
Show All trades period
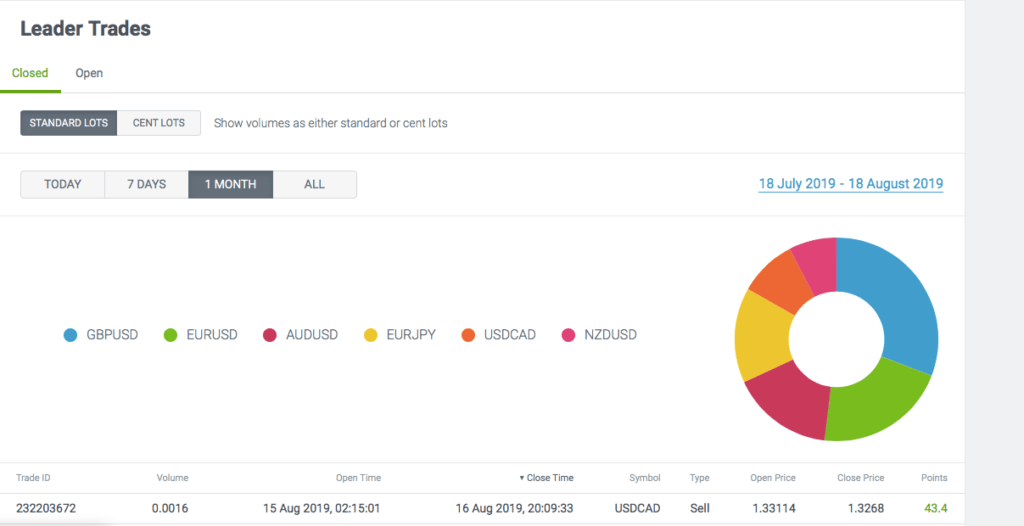pyautogui.click(x=314, y=184)
